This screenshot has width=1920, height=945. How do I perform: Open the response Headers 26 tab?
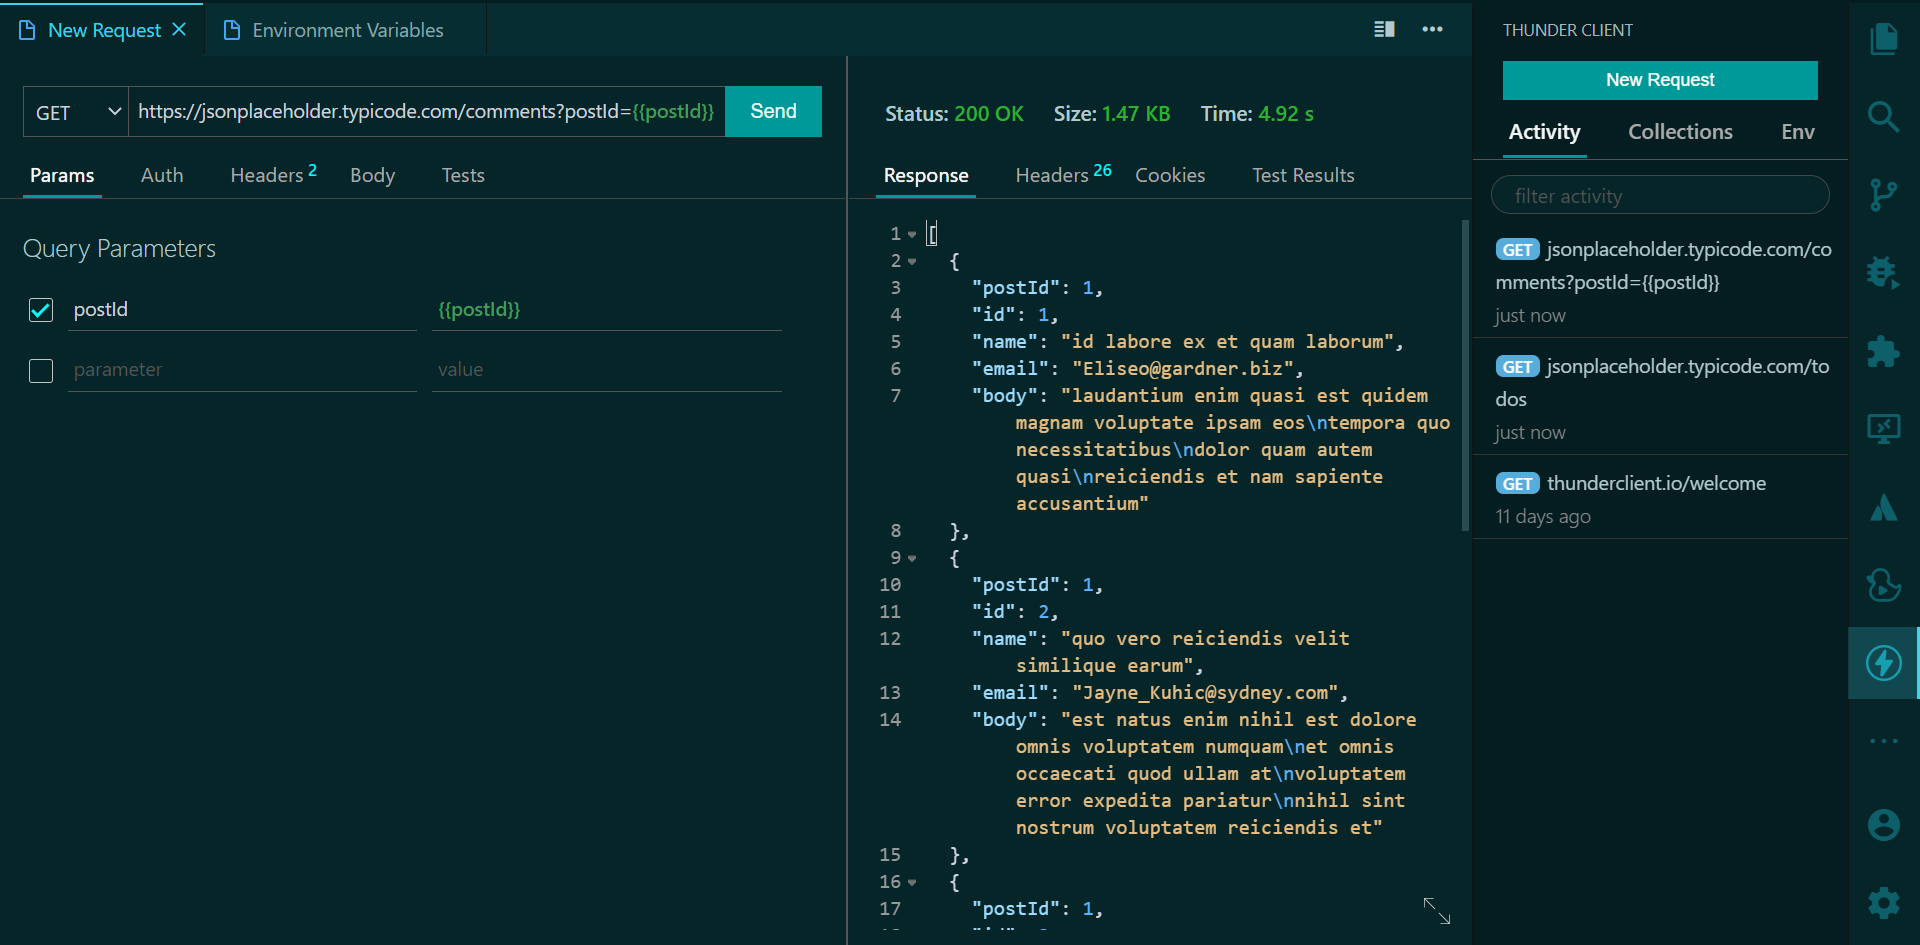click(x=1063, y=175)
